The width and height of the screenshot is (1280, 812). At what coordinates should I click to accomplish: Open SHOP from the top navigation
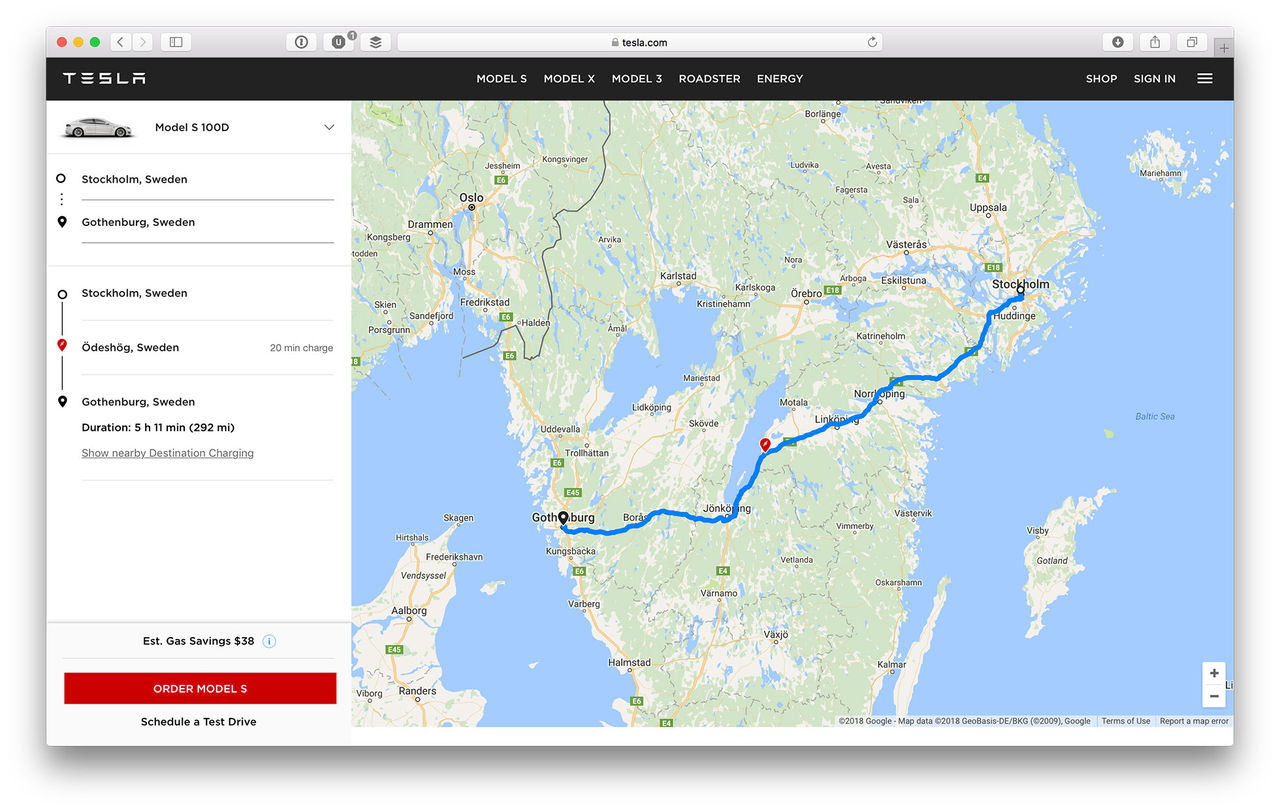pos(1101,78)
